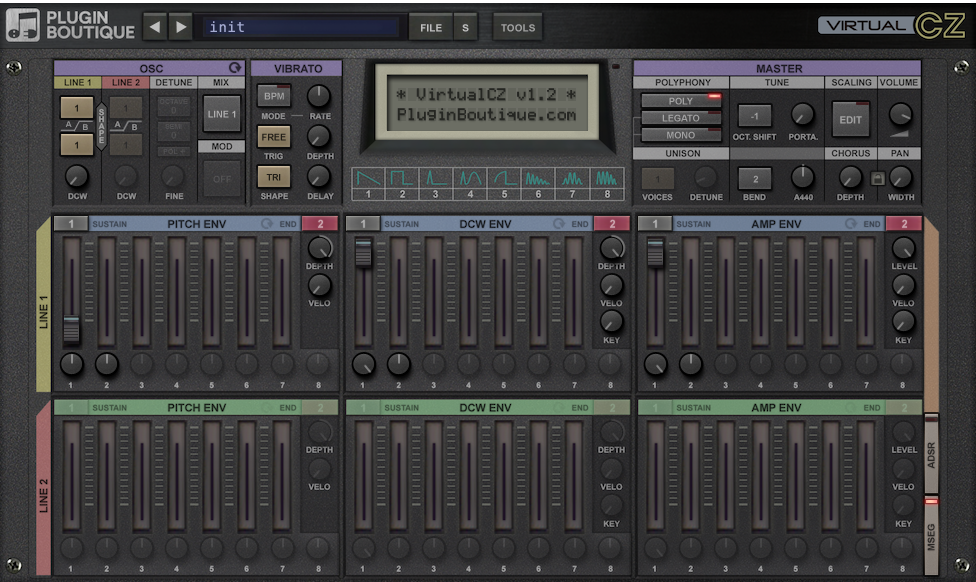Switch envelopes to MSEG mode
976x582 pixels.
coord(931,535)
